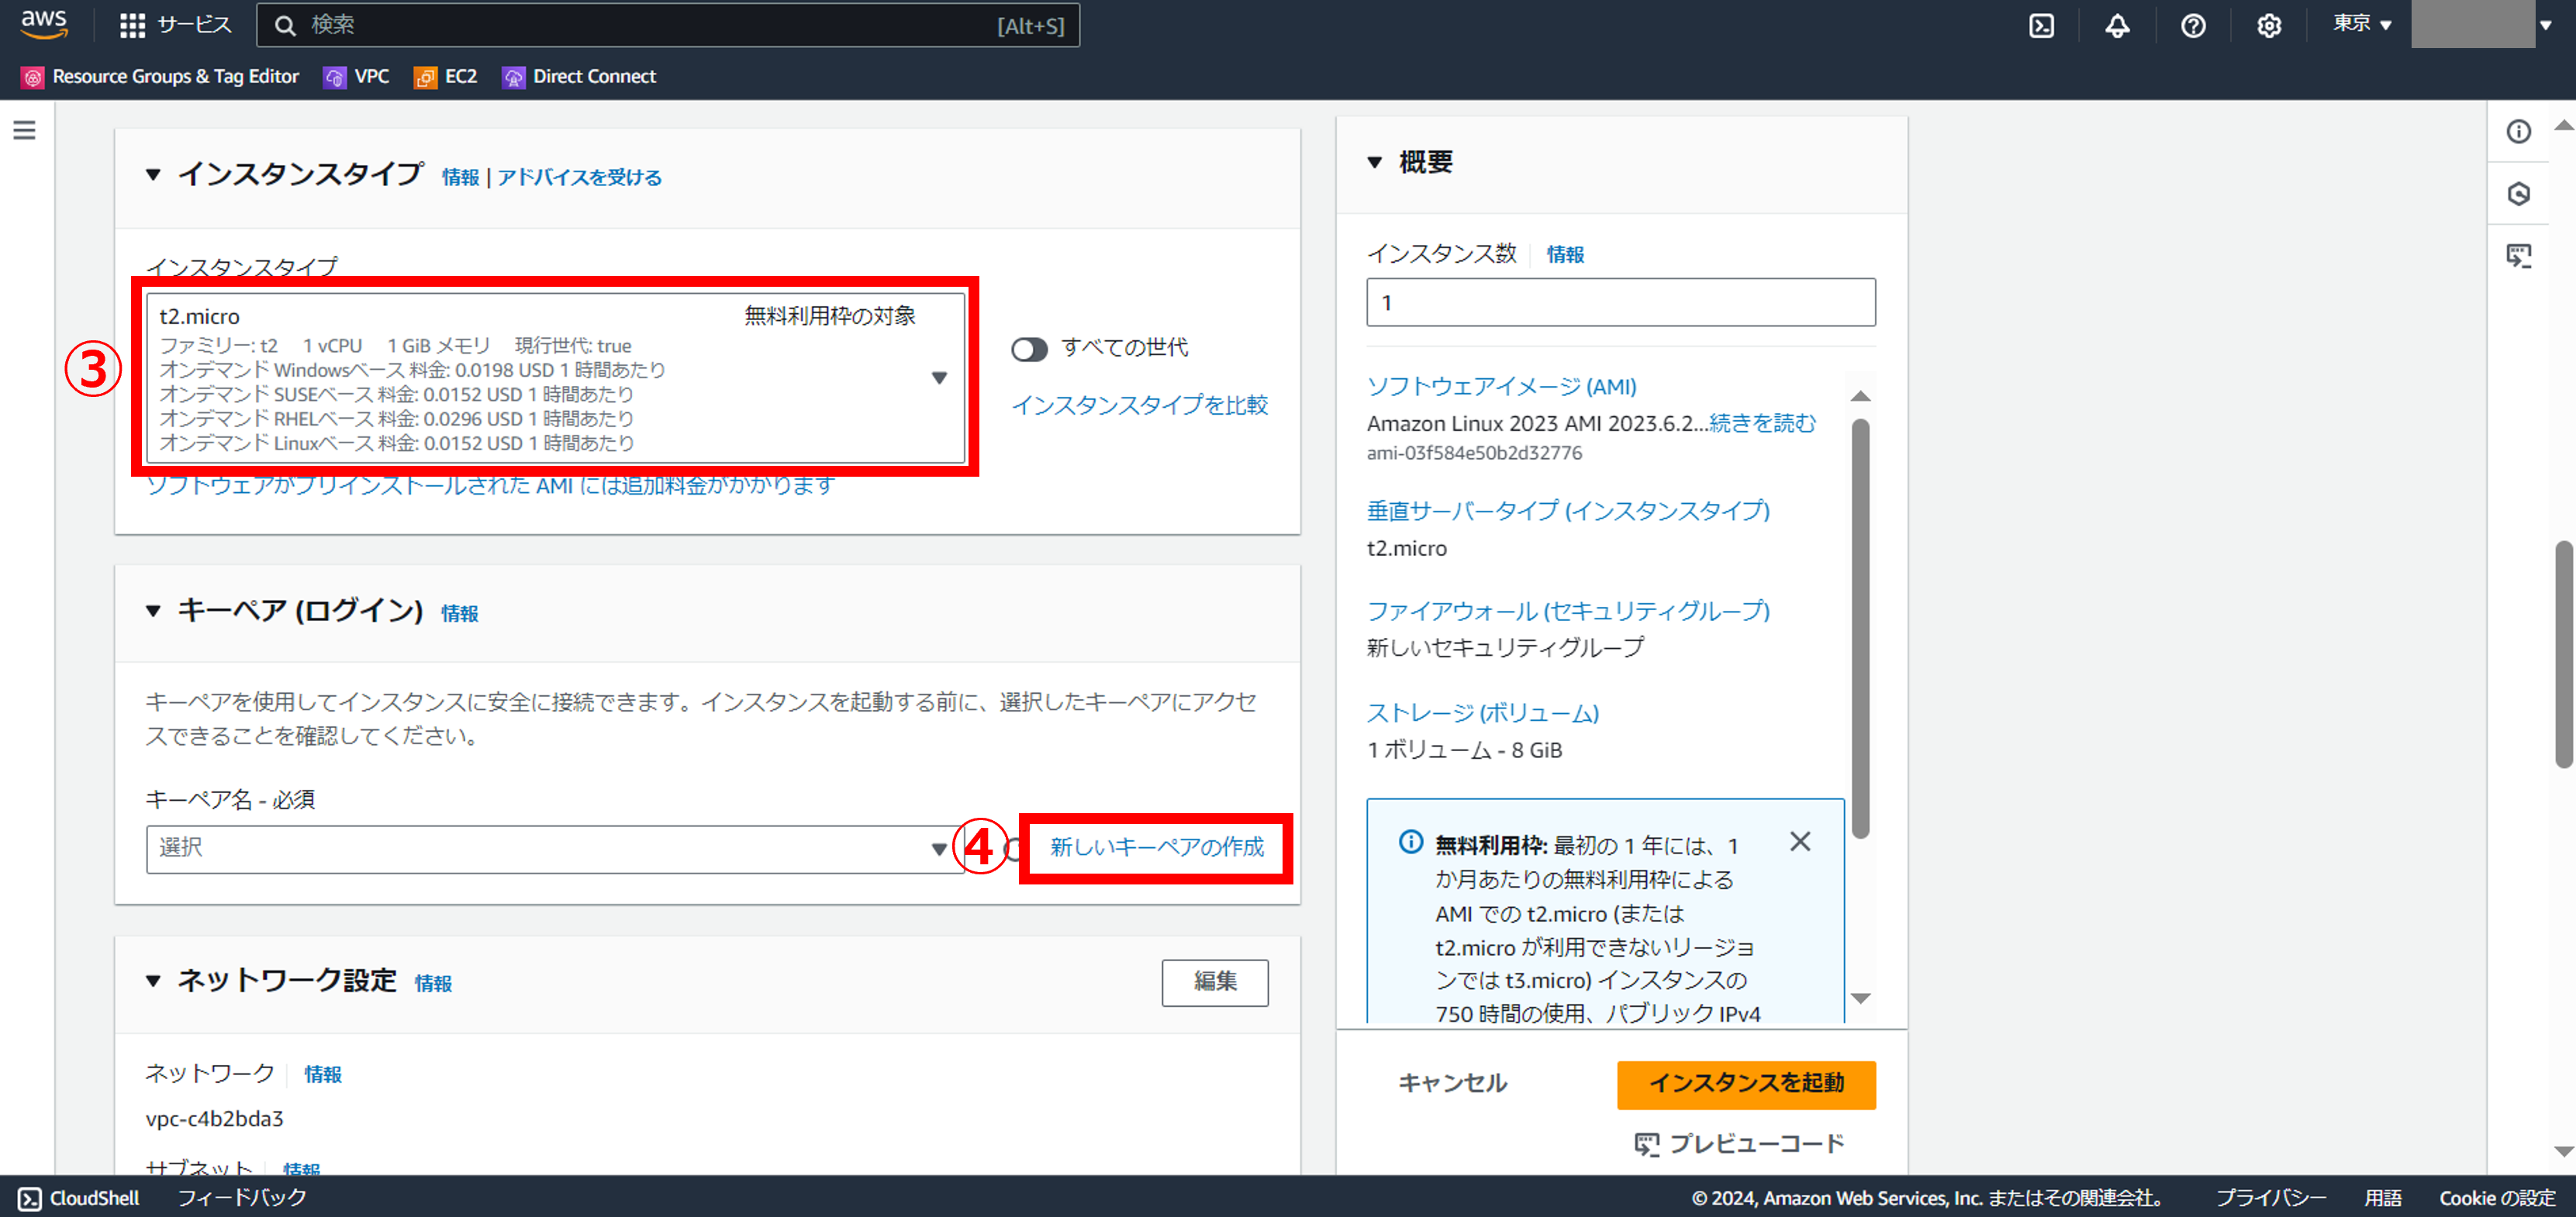
Task: Click ファイアウォール (セキュリティグループ) link
Action: pos(1568,611)
